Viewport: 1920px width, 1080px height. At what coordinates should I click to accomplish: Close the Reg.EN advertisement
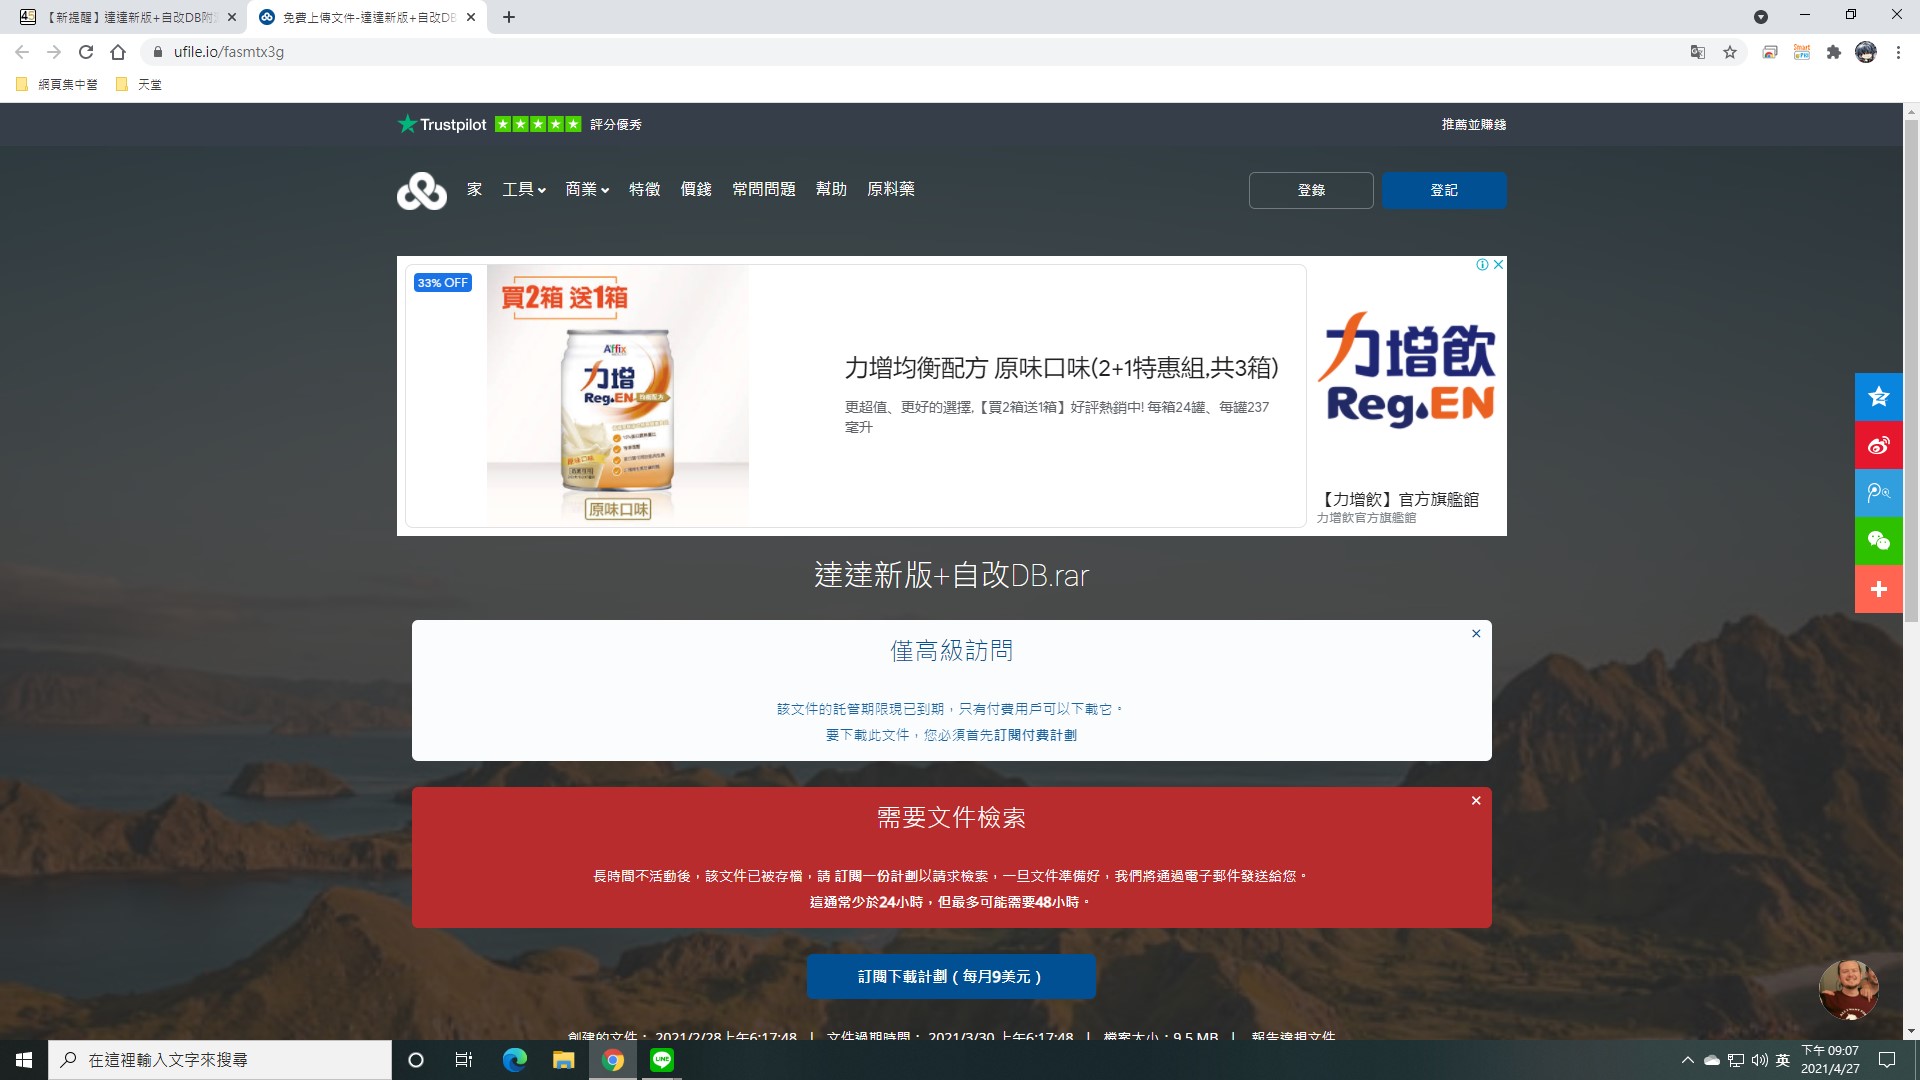(1498, 265)
